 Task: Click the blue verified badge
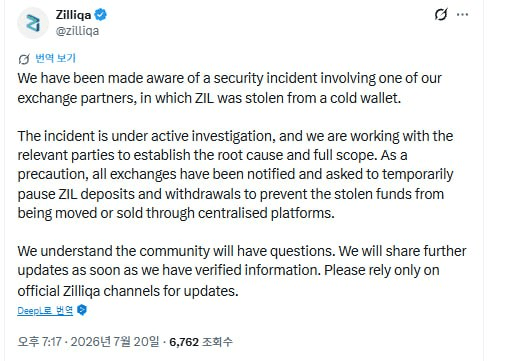101,15
